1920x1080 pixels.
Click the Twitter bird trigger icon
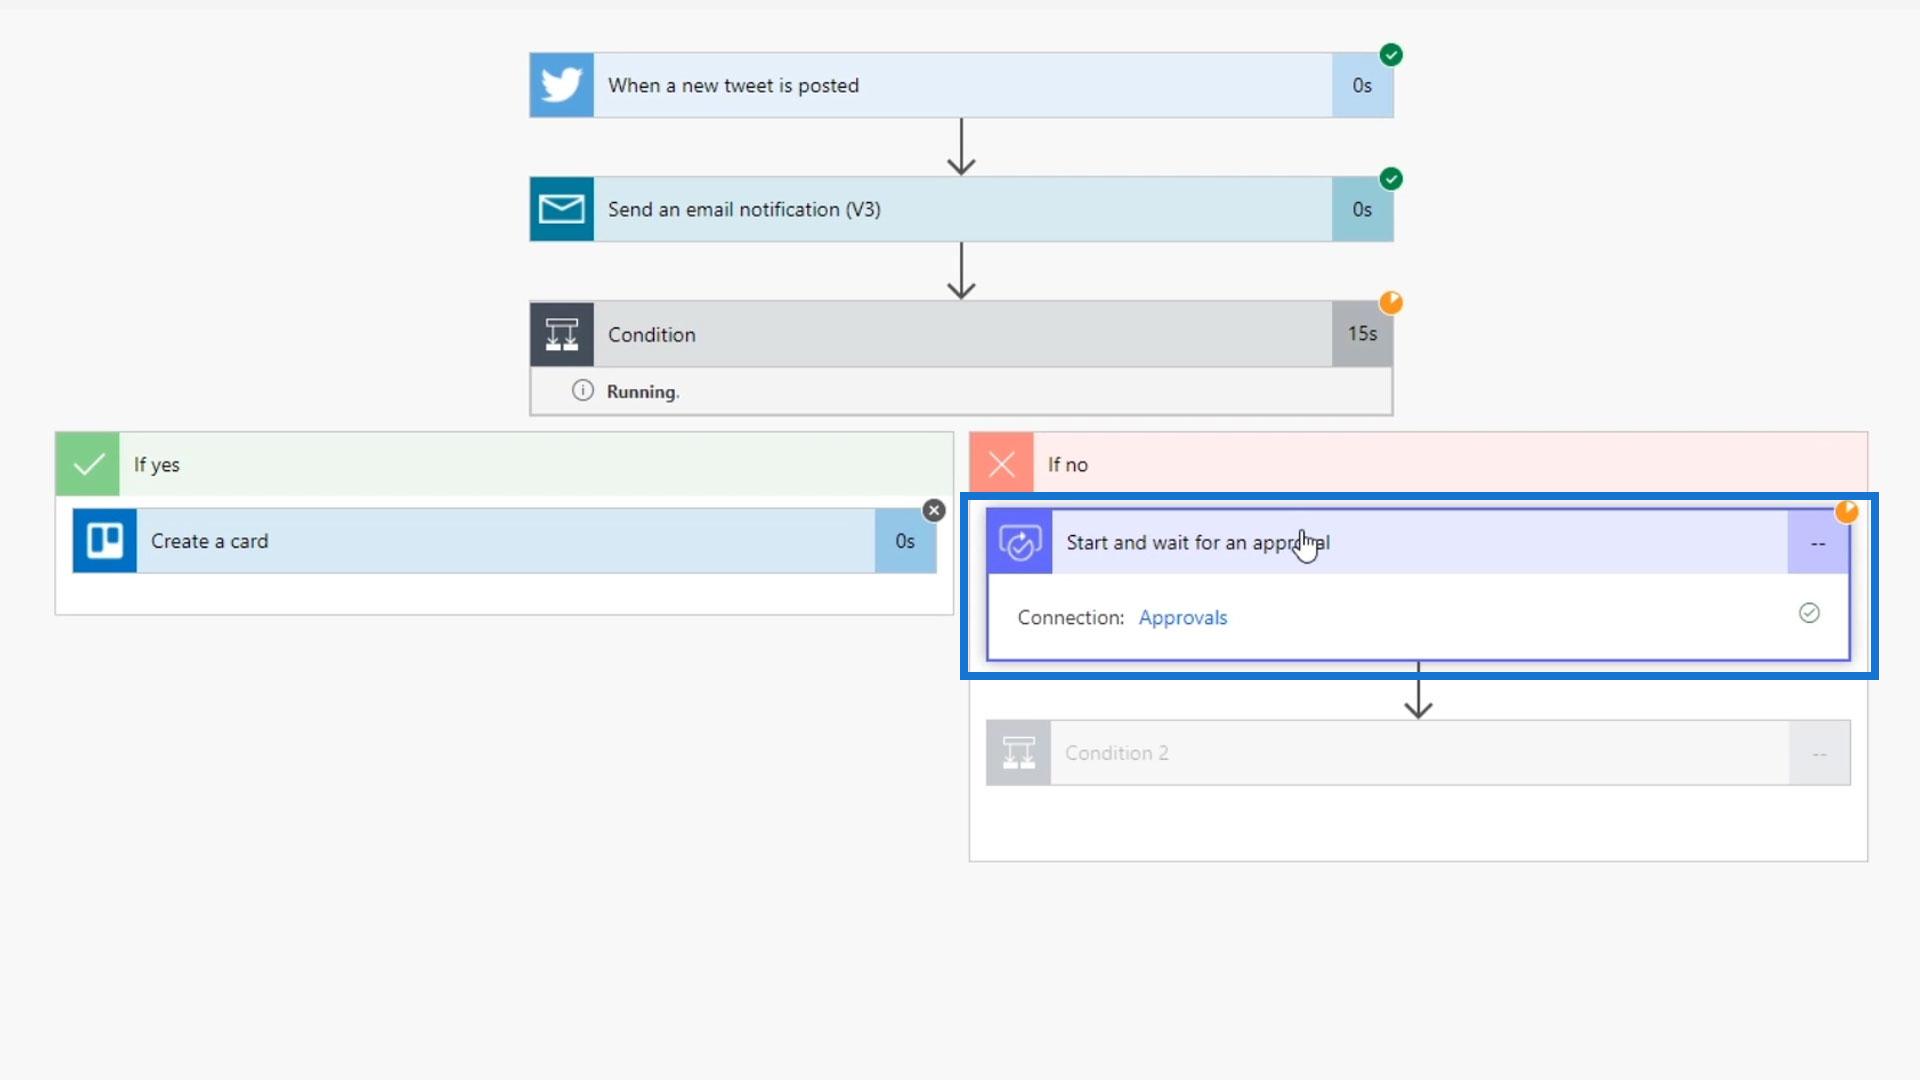tap(561, 85)
